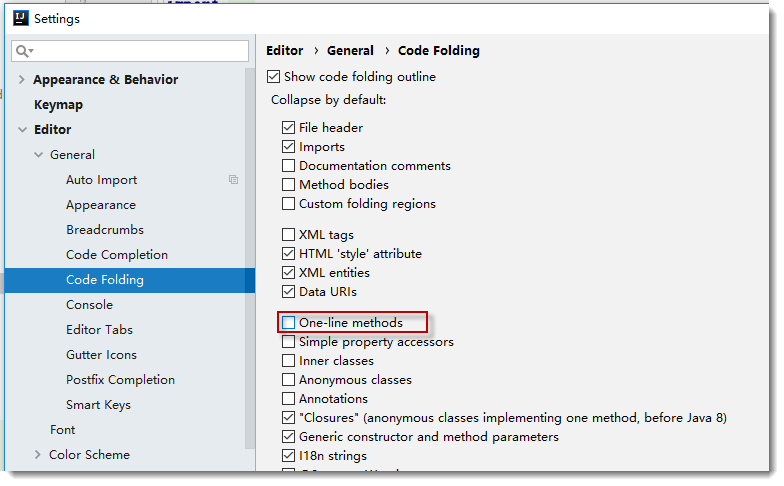784x486 pixels.
Task: Collapse the General subtree arrow
Action: click(x=38, y=155)
